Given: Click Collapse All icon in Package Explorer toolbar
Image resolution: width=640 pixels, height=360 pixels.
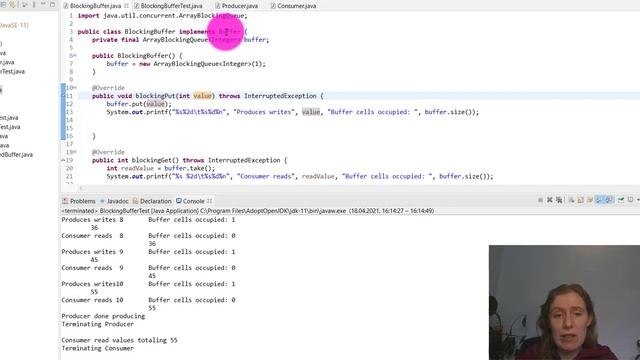Looking at the screenshot, I should 3,4.
